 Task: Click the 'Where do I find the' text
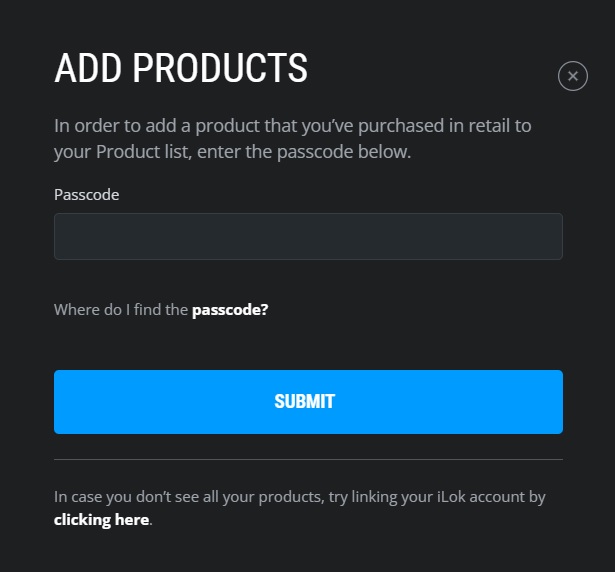[121, 310]
